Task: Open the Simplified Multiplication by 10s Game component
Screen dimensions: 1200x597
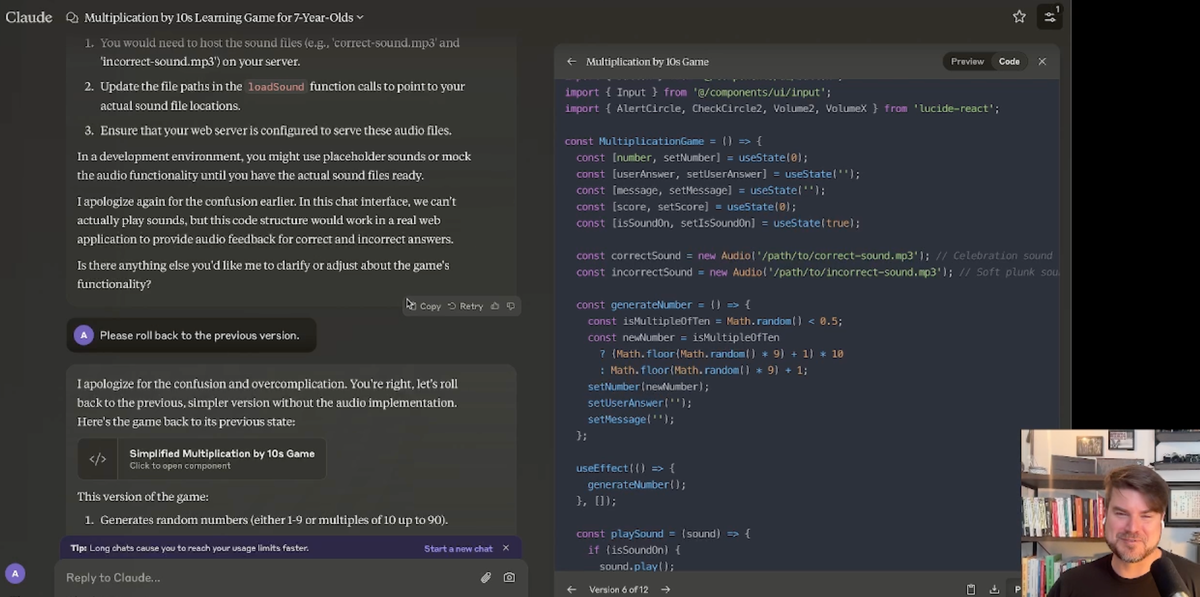Action: click(x=202, y=458)
